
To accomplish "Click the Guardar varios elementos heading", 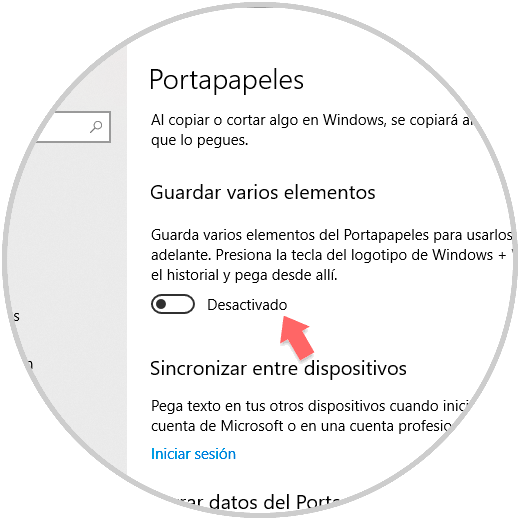I will pos(263,192).
